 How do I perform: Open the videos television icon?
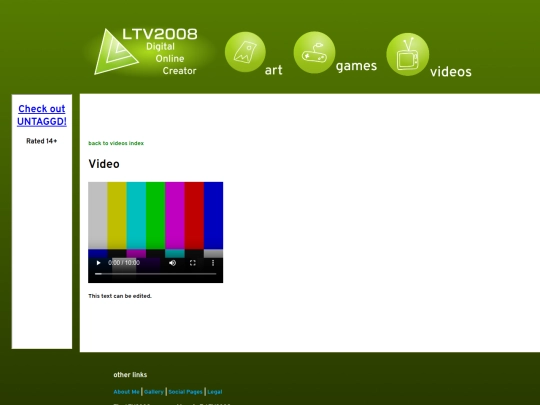[408, 54]
